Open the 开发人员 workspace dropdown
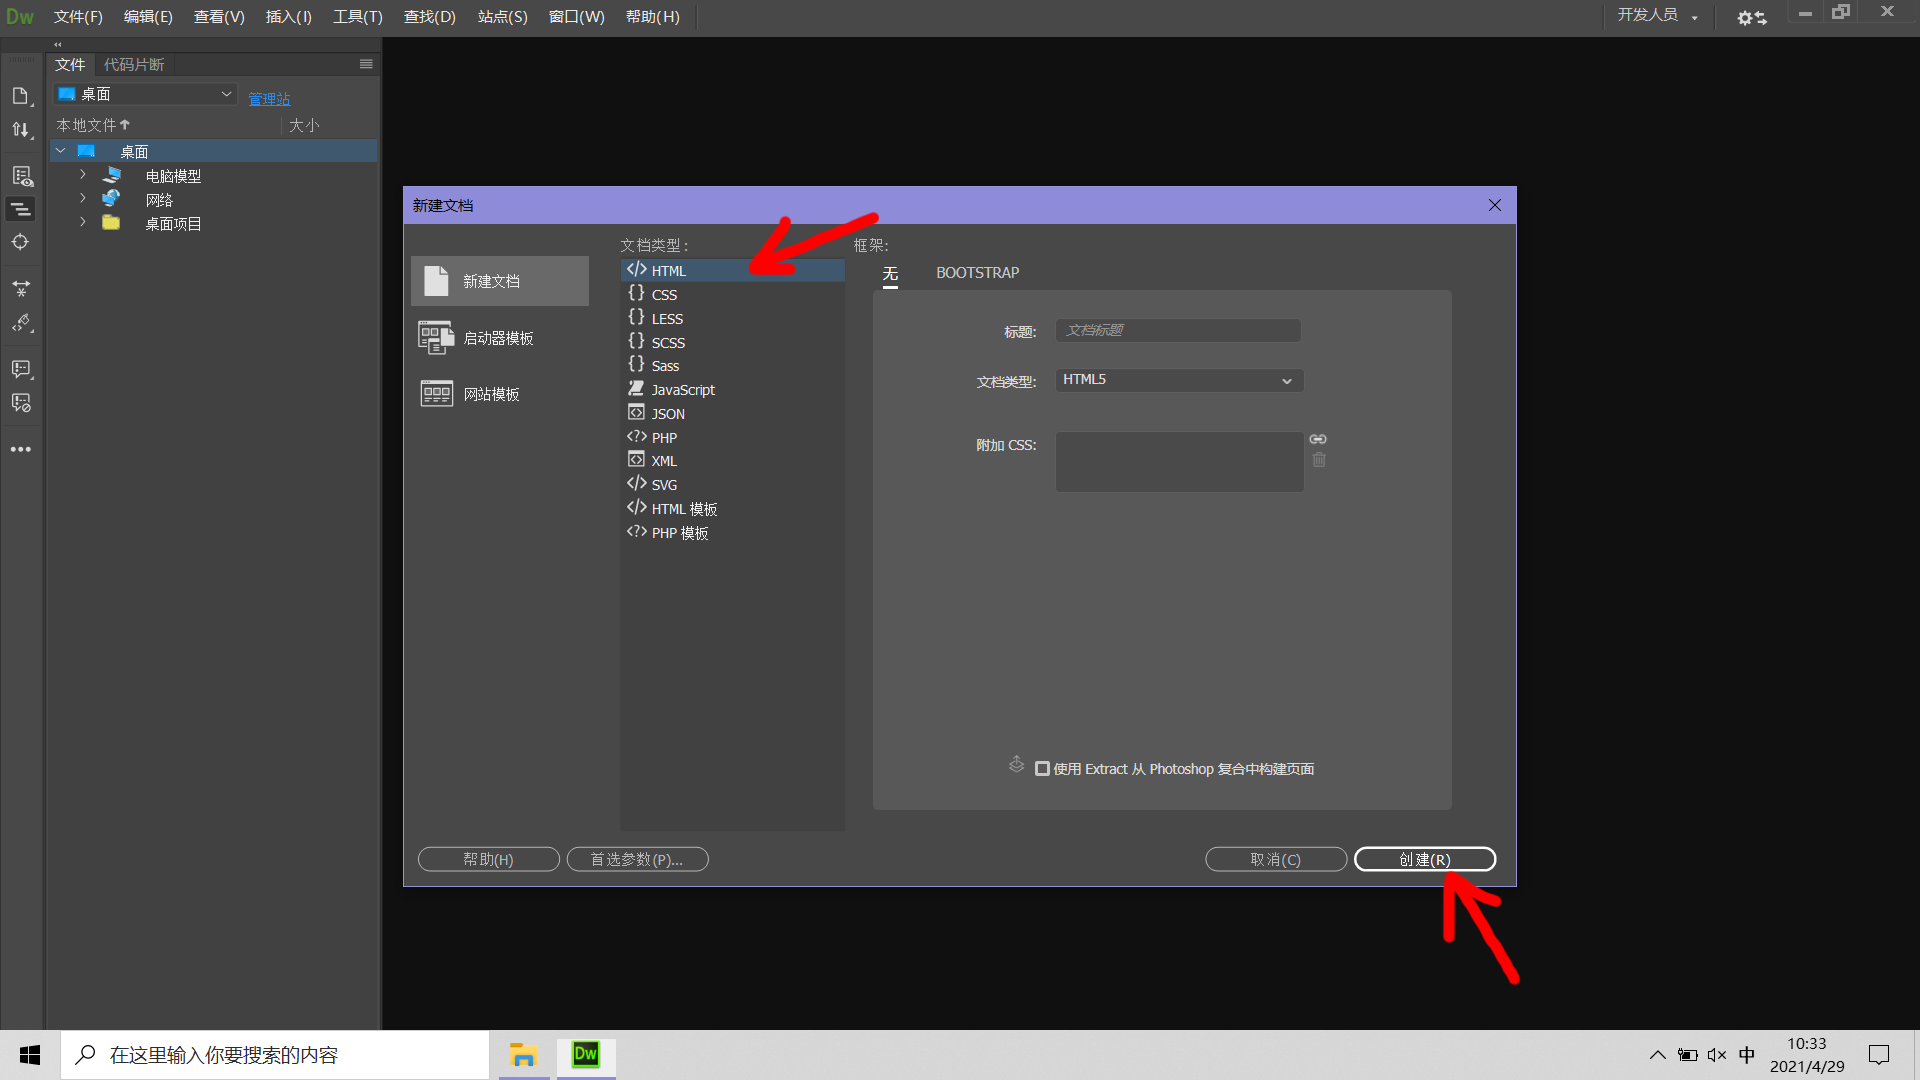1920x1080 pixels. click(1657, 15)
